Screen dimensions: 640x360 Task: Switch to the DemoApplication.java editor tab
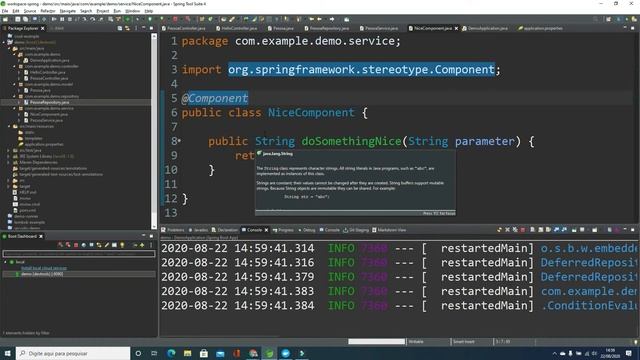tap(485, 28)
